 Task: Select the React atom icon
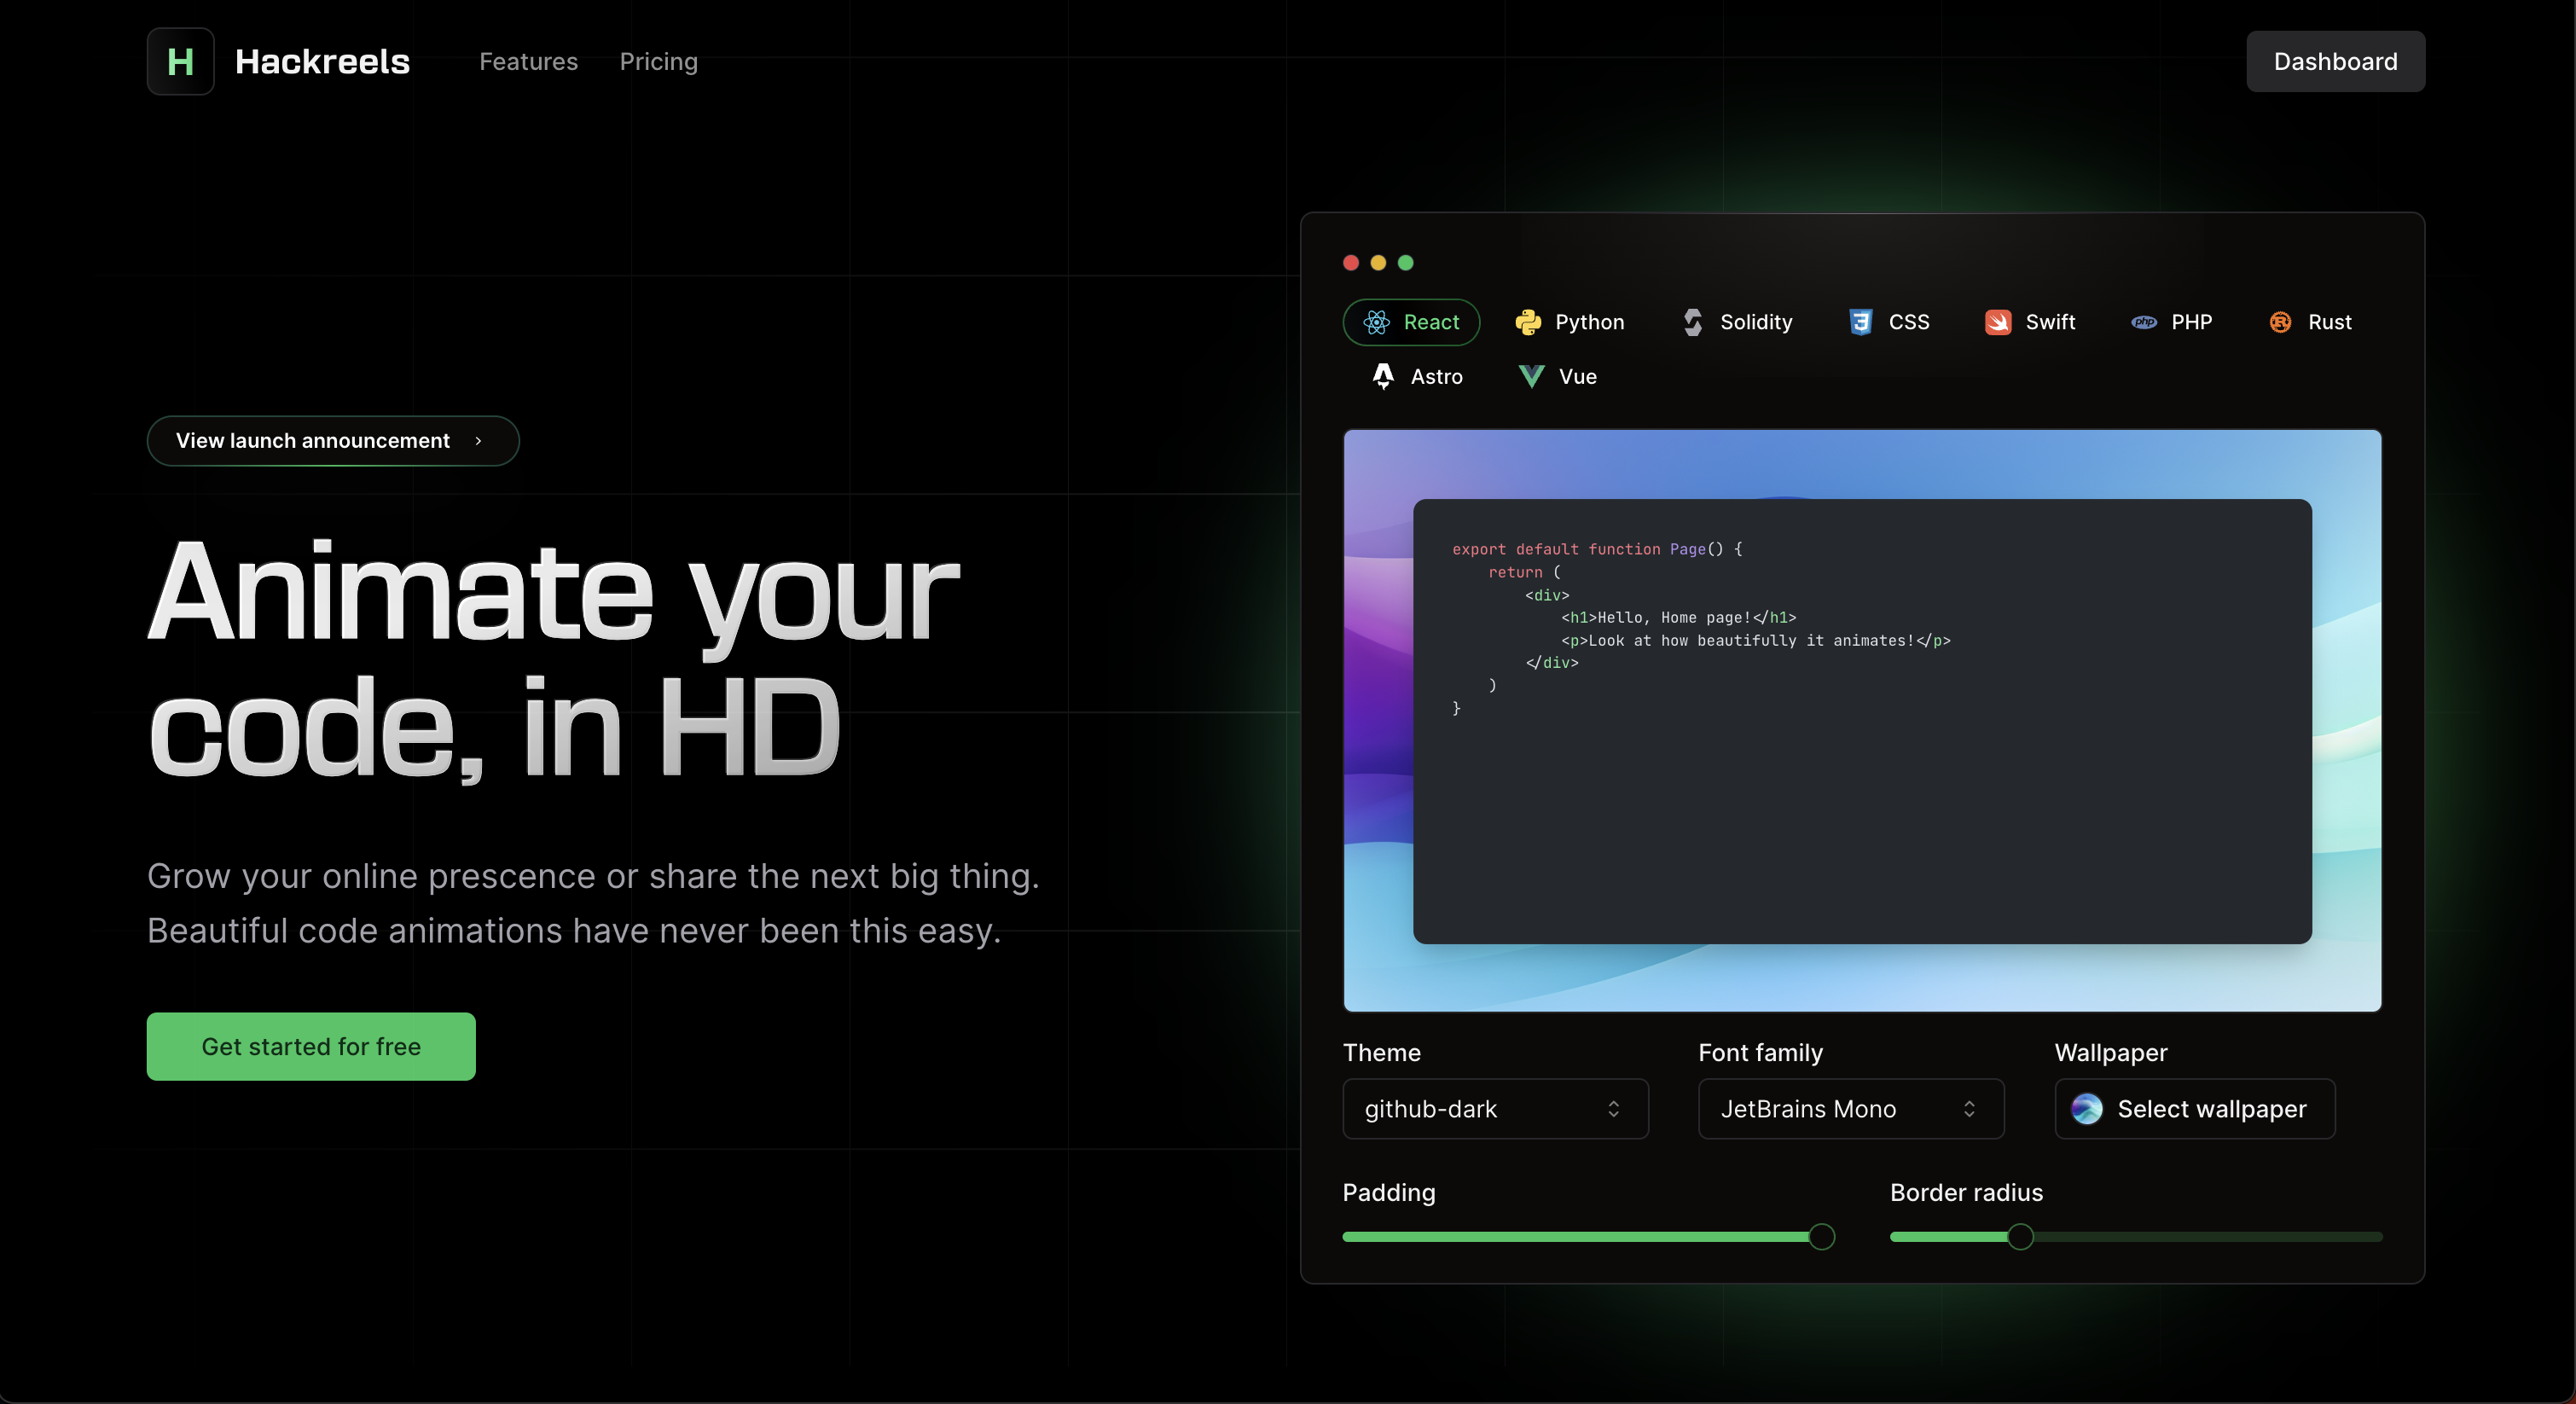click(x=1377, y=322)
